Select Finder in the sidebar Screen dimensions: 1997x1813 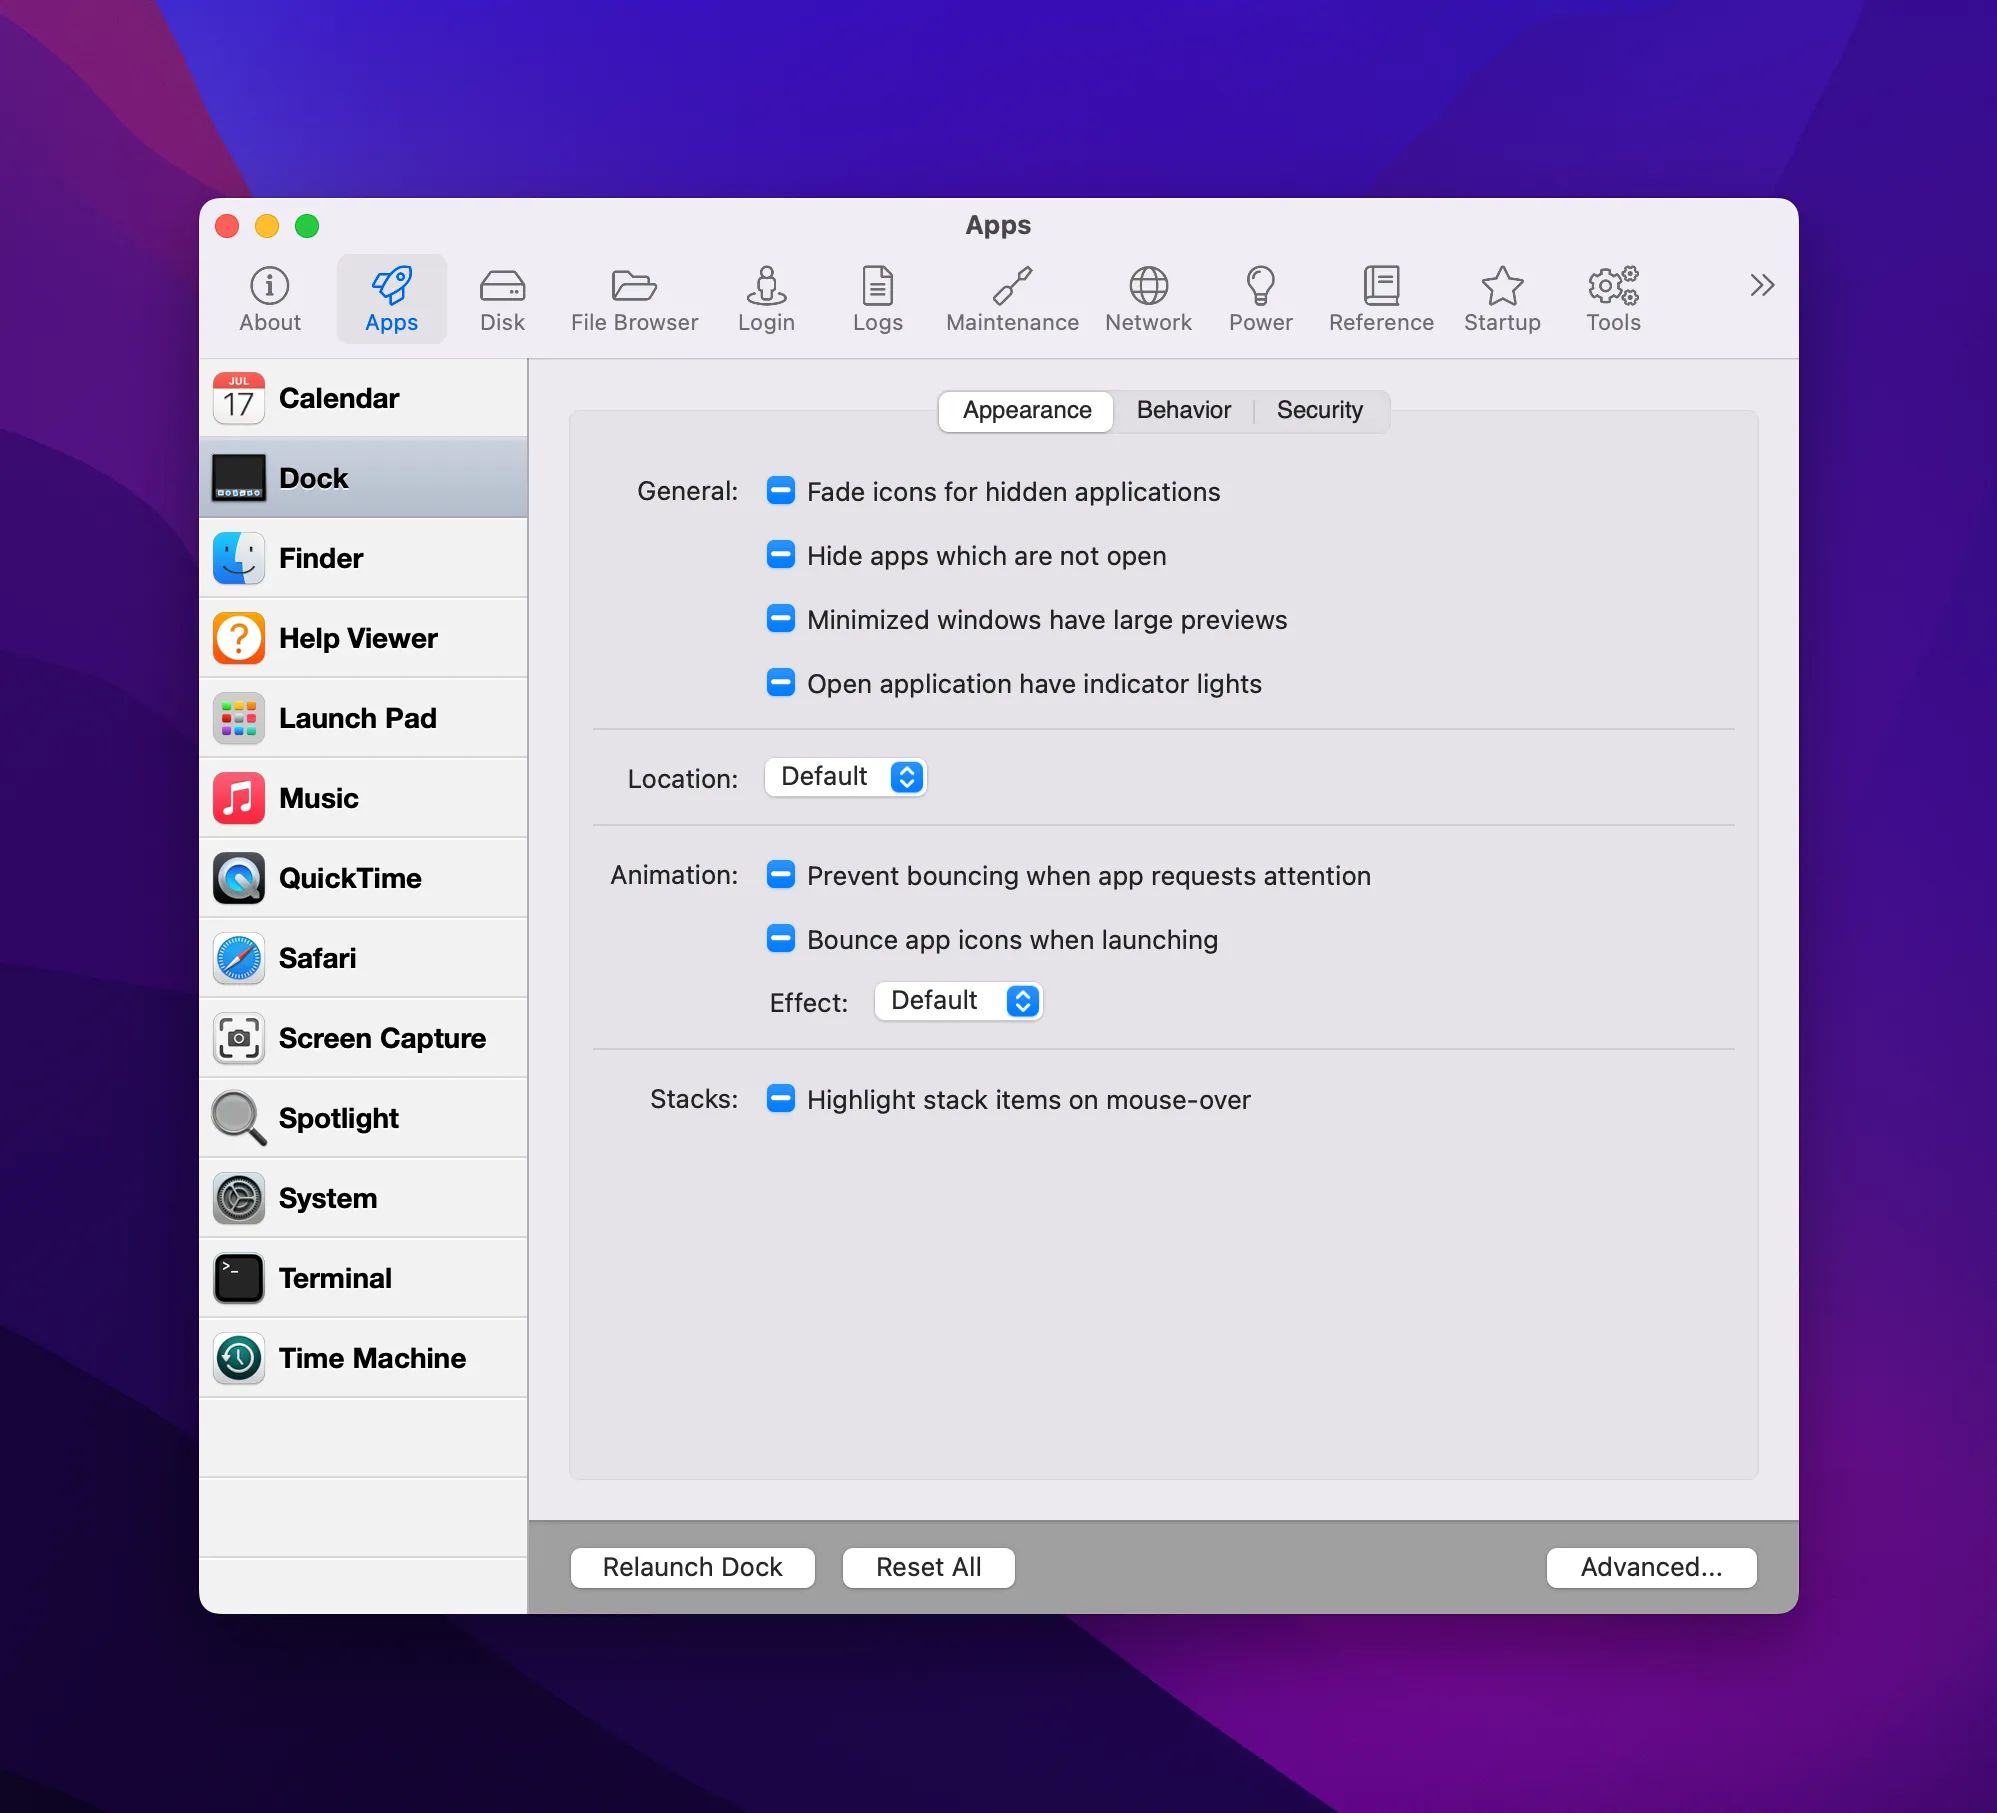363,558
